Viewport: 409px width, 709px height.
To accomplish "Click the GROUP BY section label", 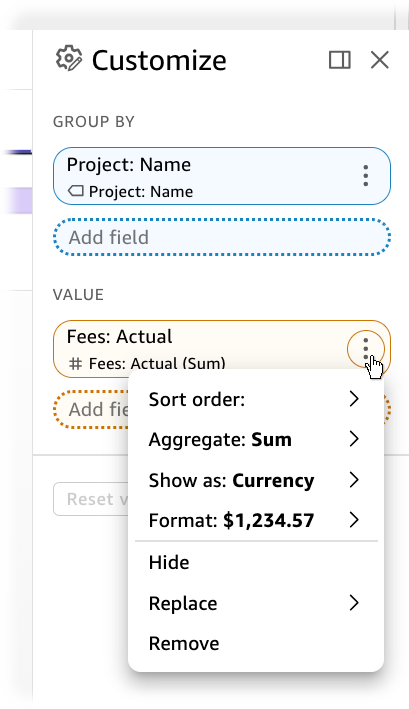I will pyautogui.click(x=94, y=122).
